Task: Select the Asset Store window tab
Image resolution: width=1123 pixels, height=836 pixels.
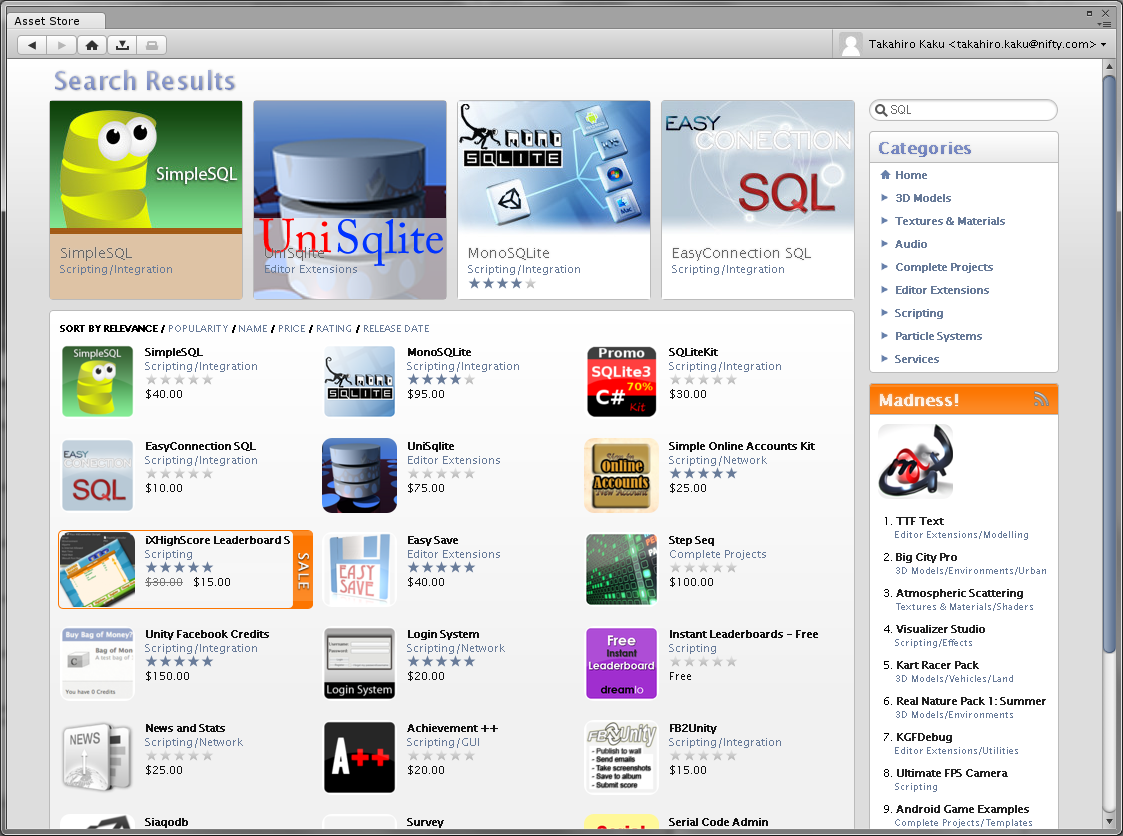Action: point(56,21)
